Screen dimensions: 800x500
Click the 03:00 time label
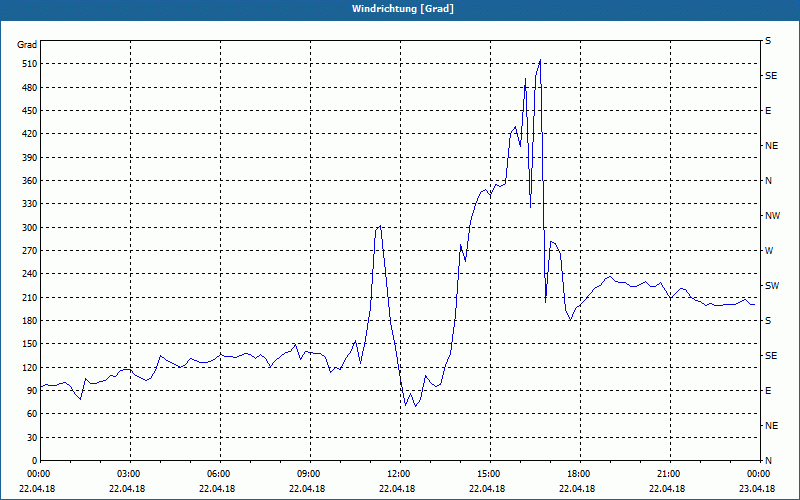130,474
